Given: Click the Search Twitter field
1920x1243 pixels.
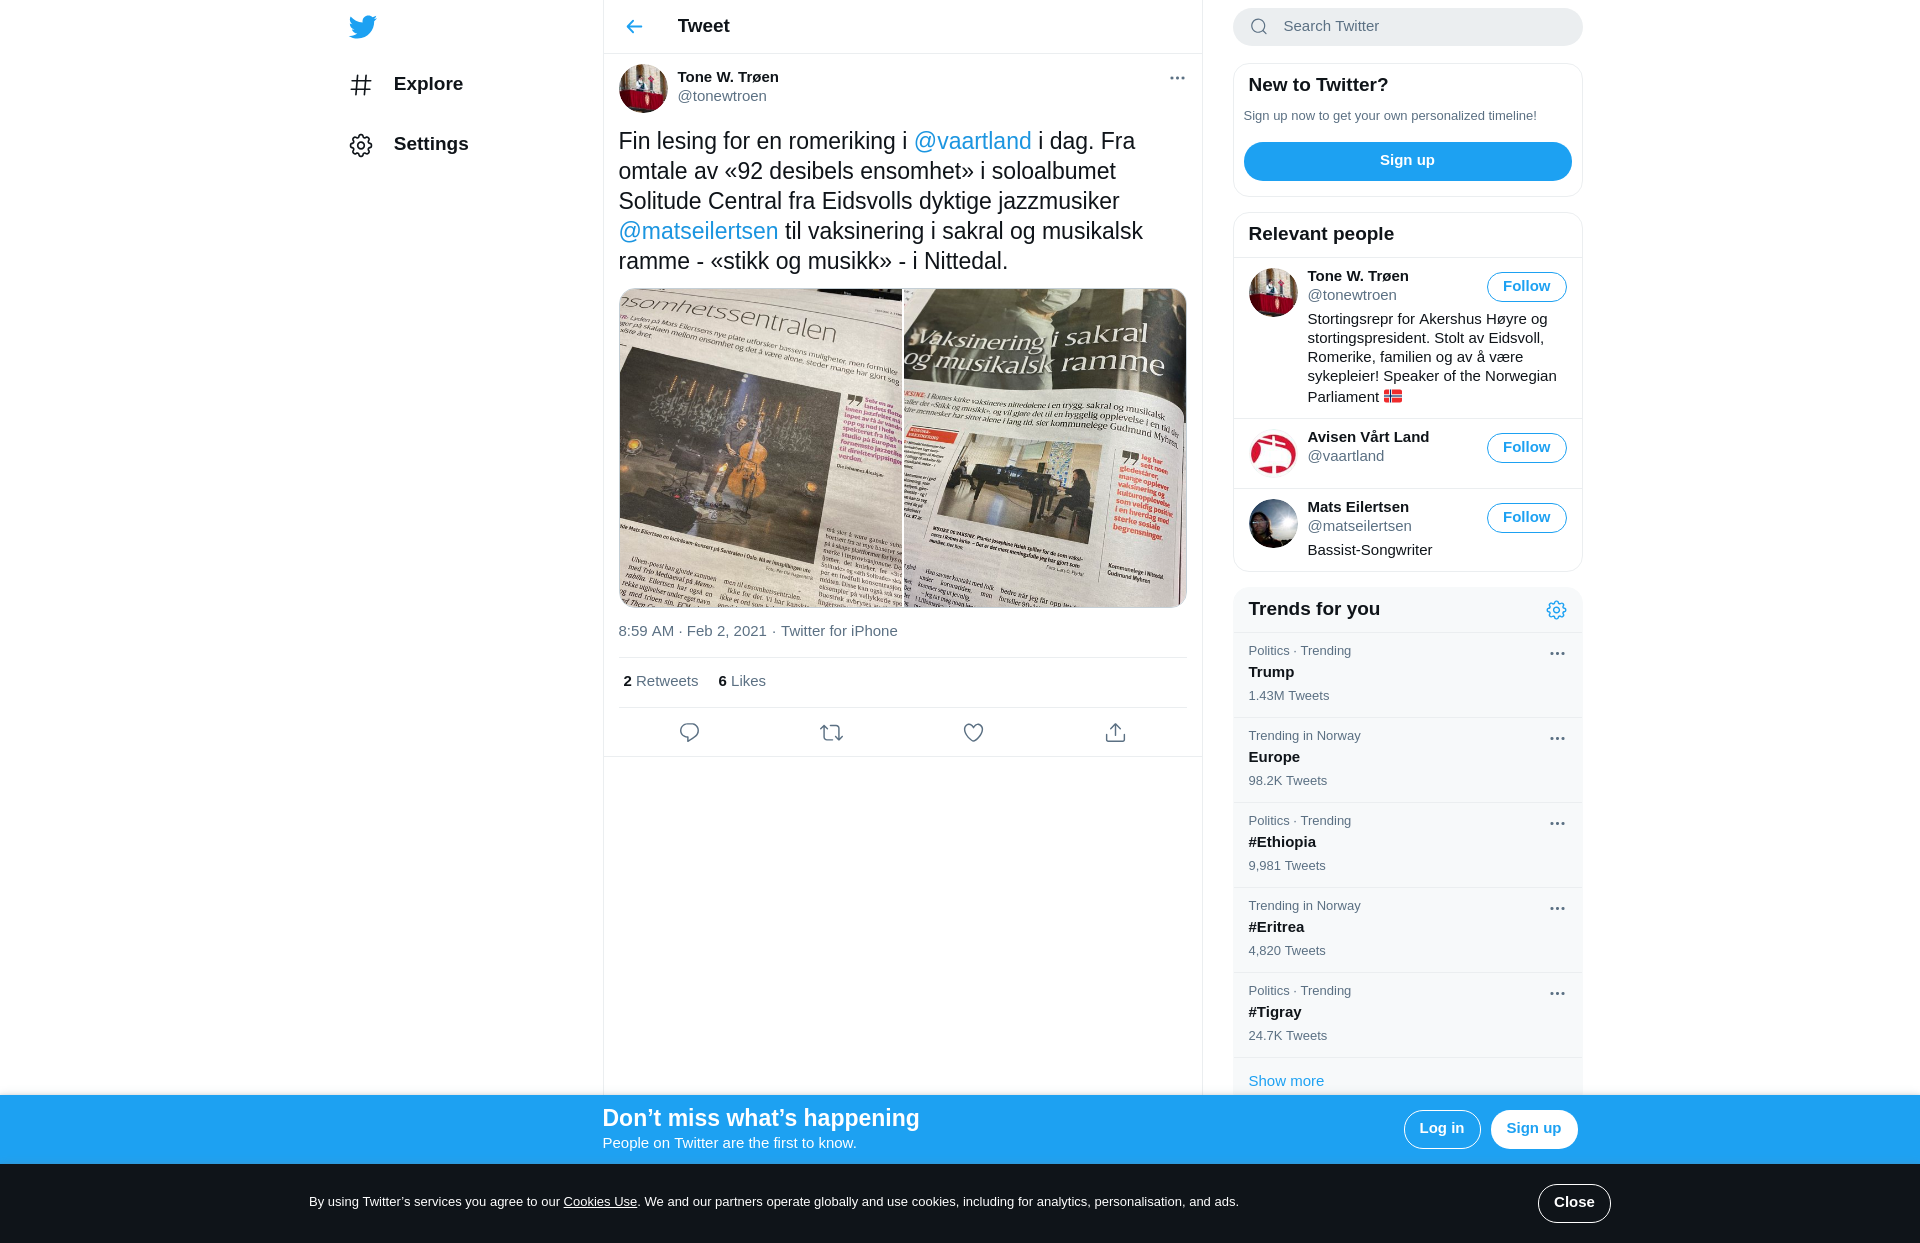Looking at the screenshot, I should pyautogui.click(x=1407, y=27).
